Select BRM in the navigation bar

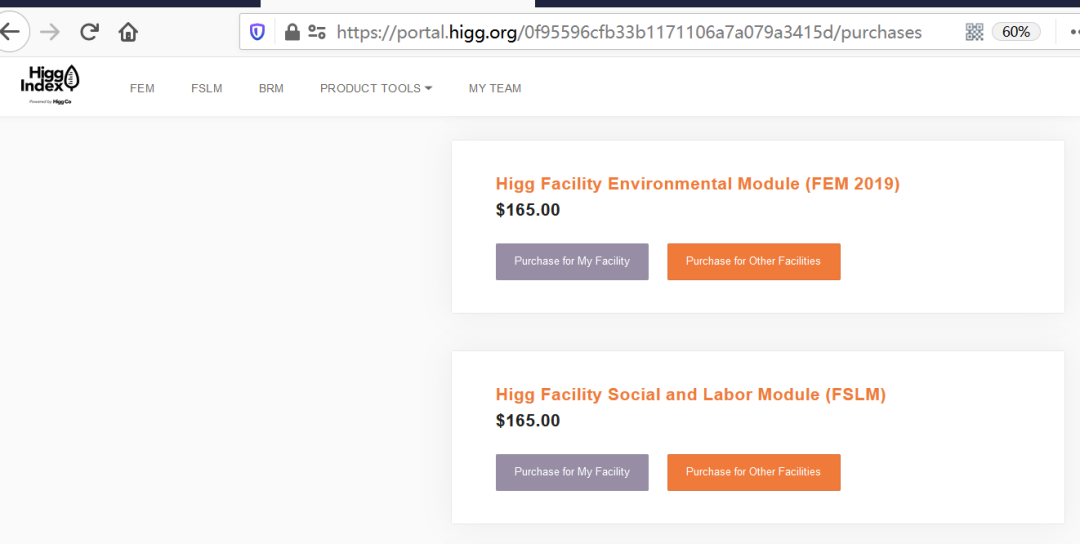[271, 88]
